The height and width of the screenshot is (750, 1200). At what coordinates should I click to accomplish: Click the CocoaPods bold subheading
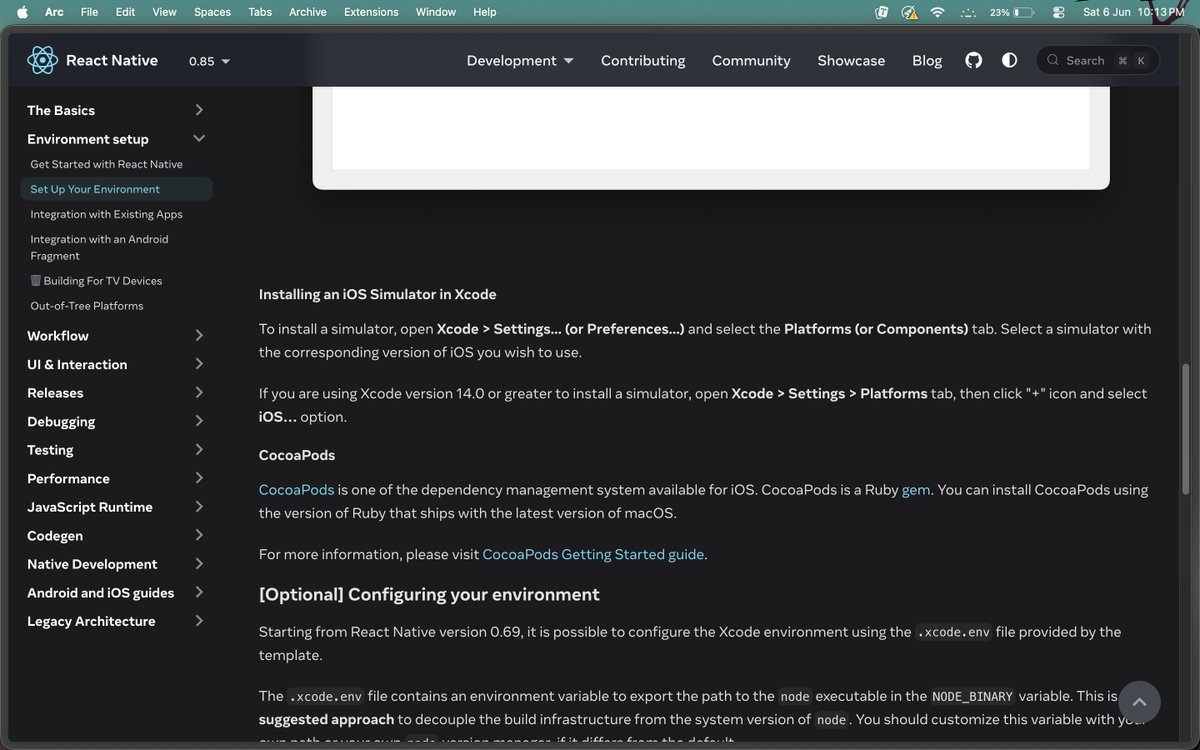(297, 455)
